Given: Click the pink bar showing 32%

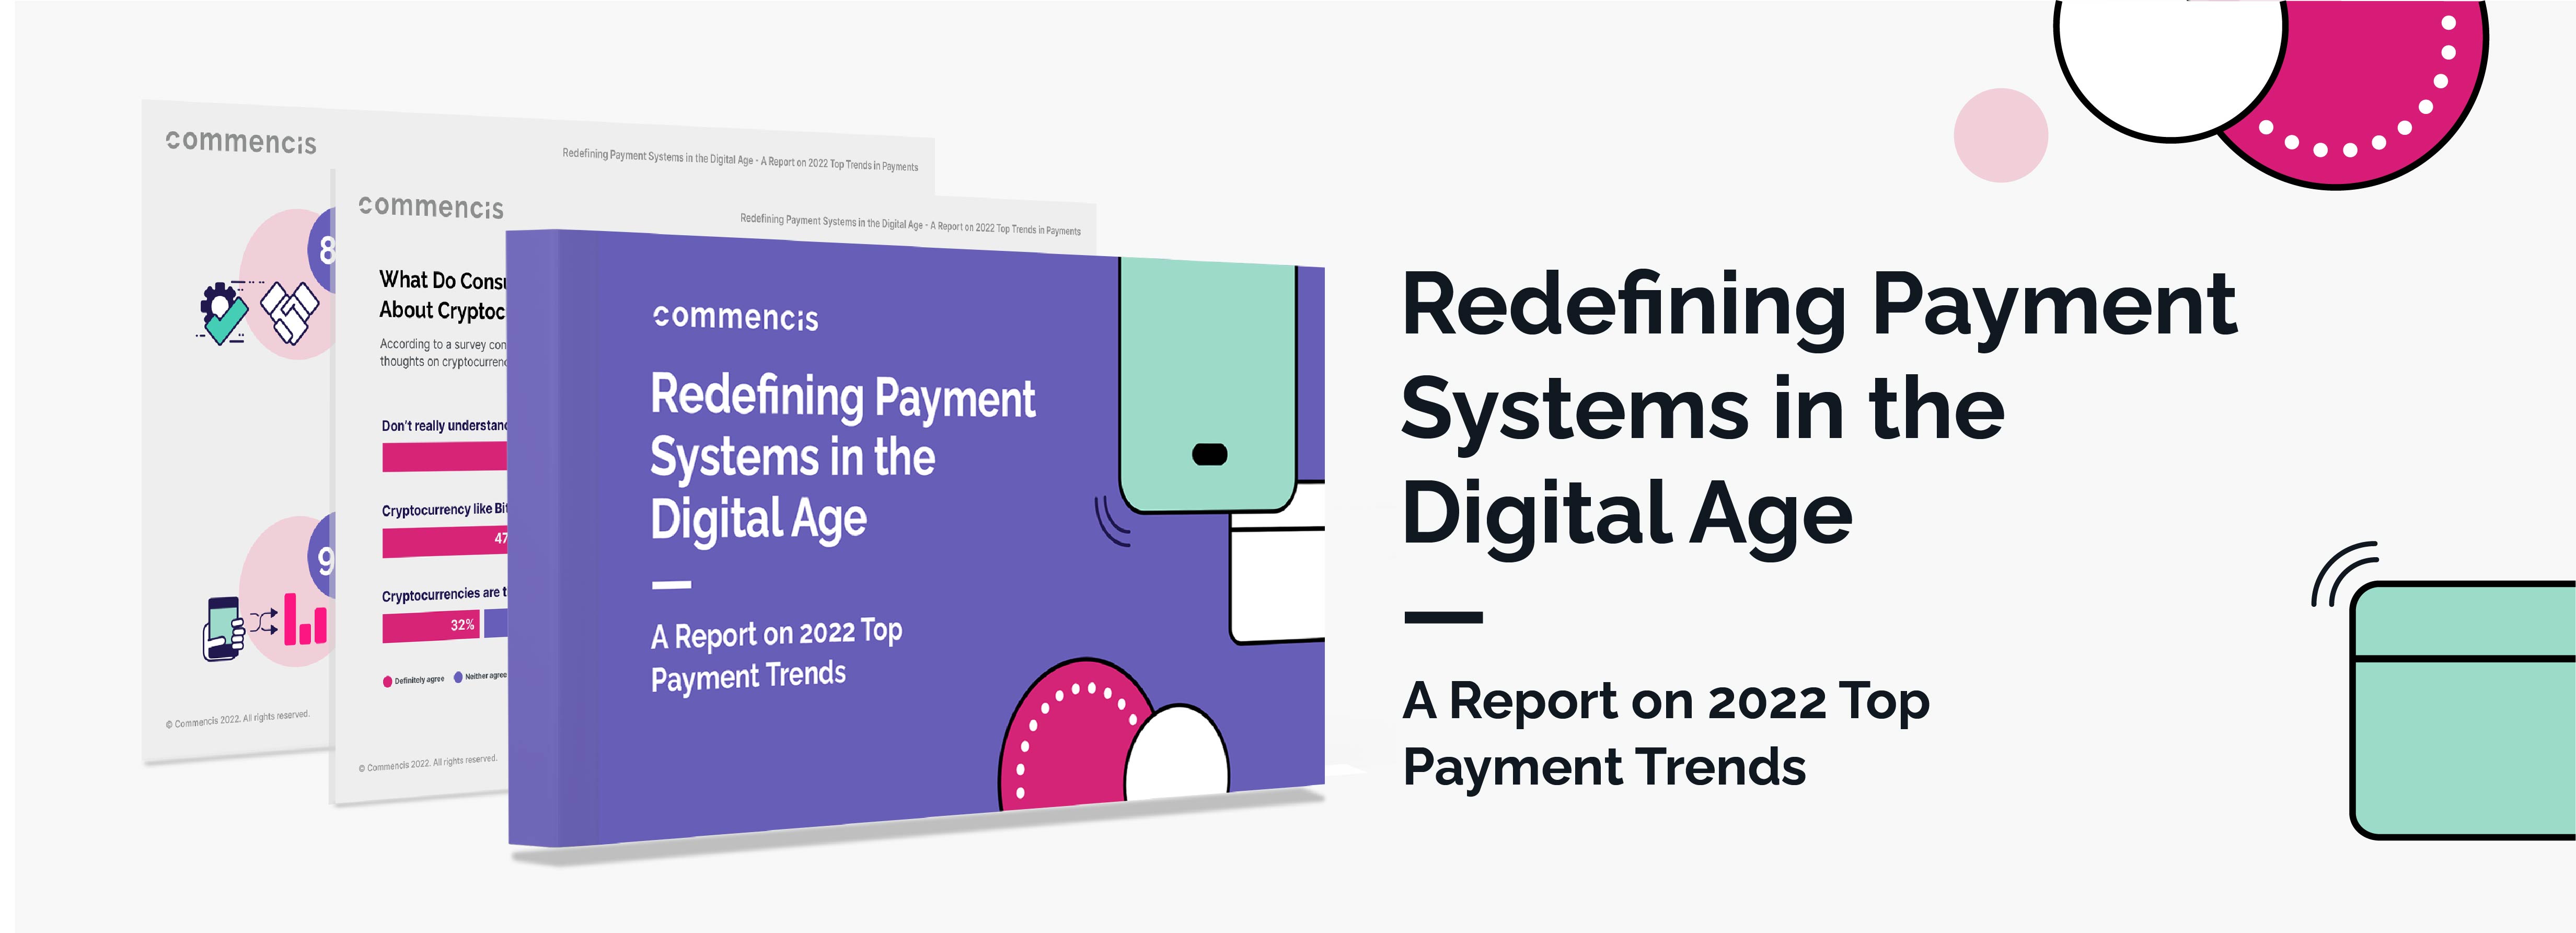Looking at the screenshot, I should (x=431, y=626).
